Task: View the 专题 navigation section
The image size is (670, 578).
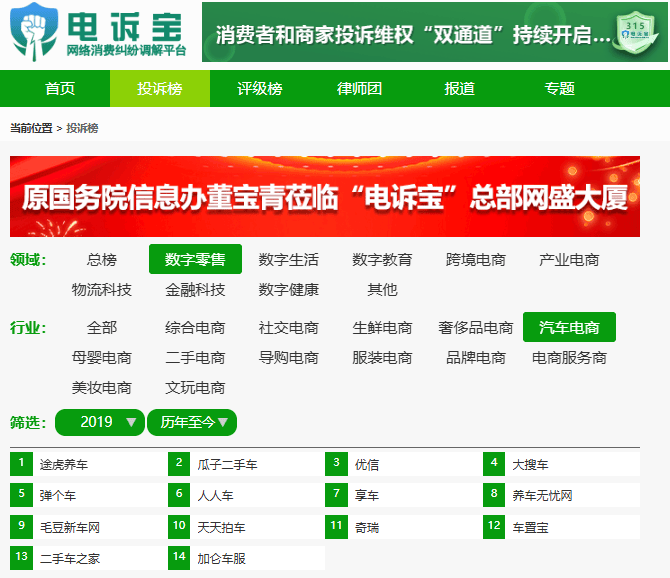Action: pyautogui.click(x=560, y=88)
